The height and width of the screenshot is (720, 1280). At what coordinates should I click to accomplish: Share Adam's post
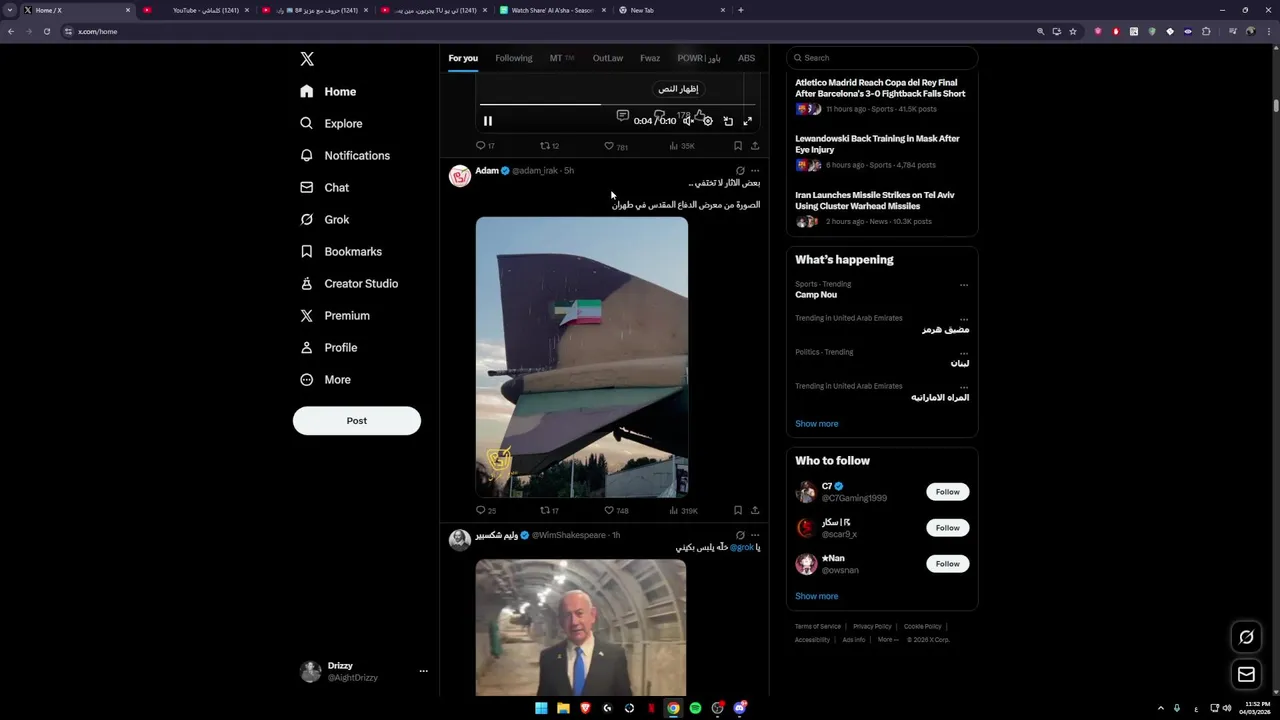(755, 510)
